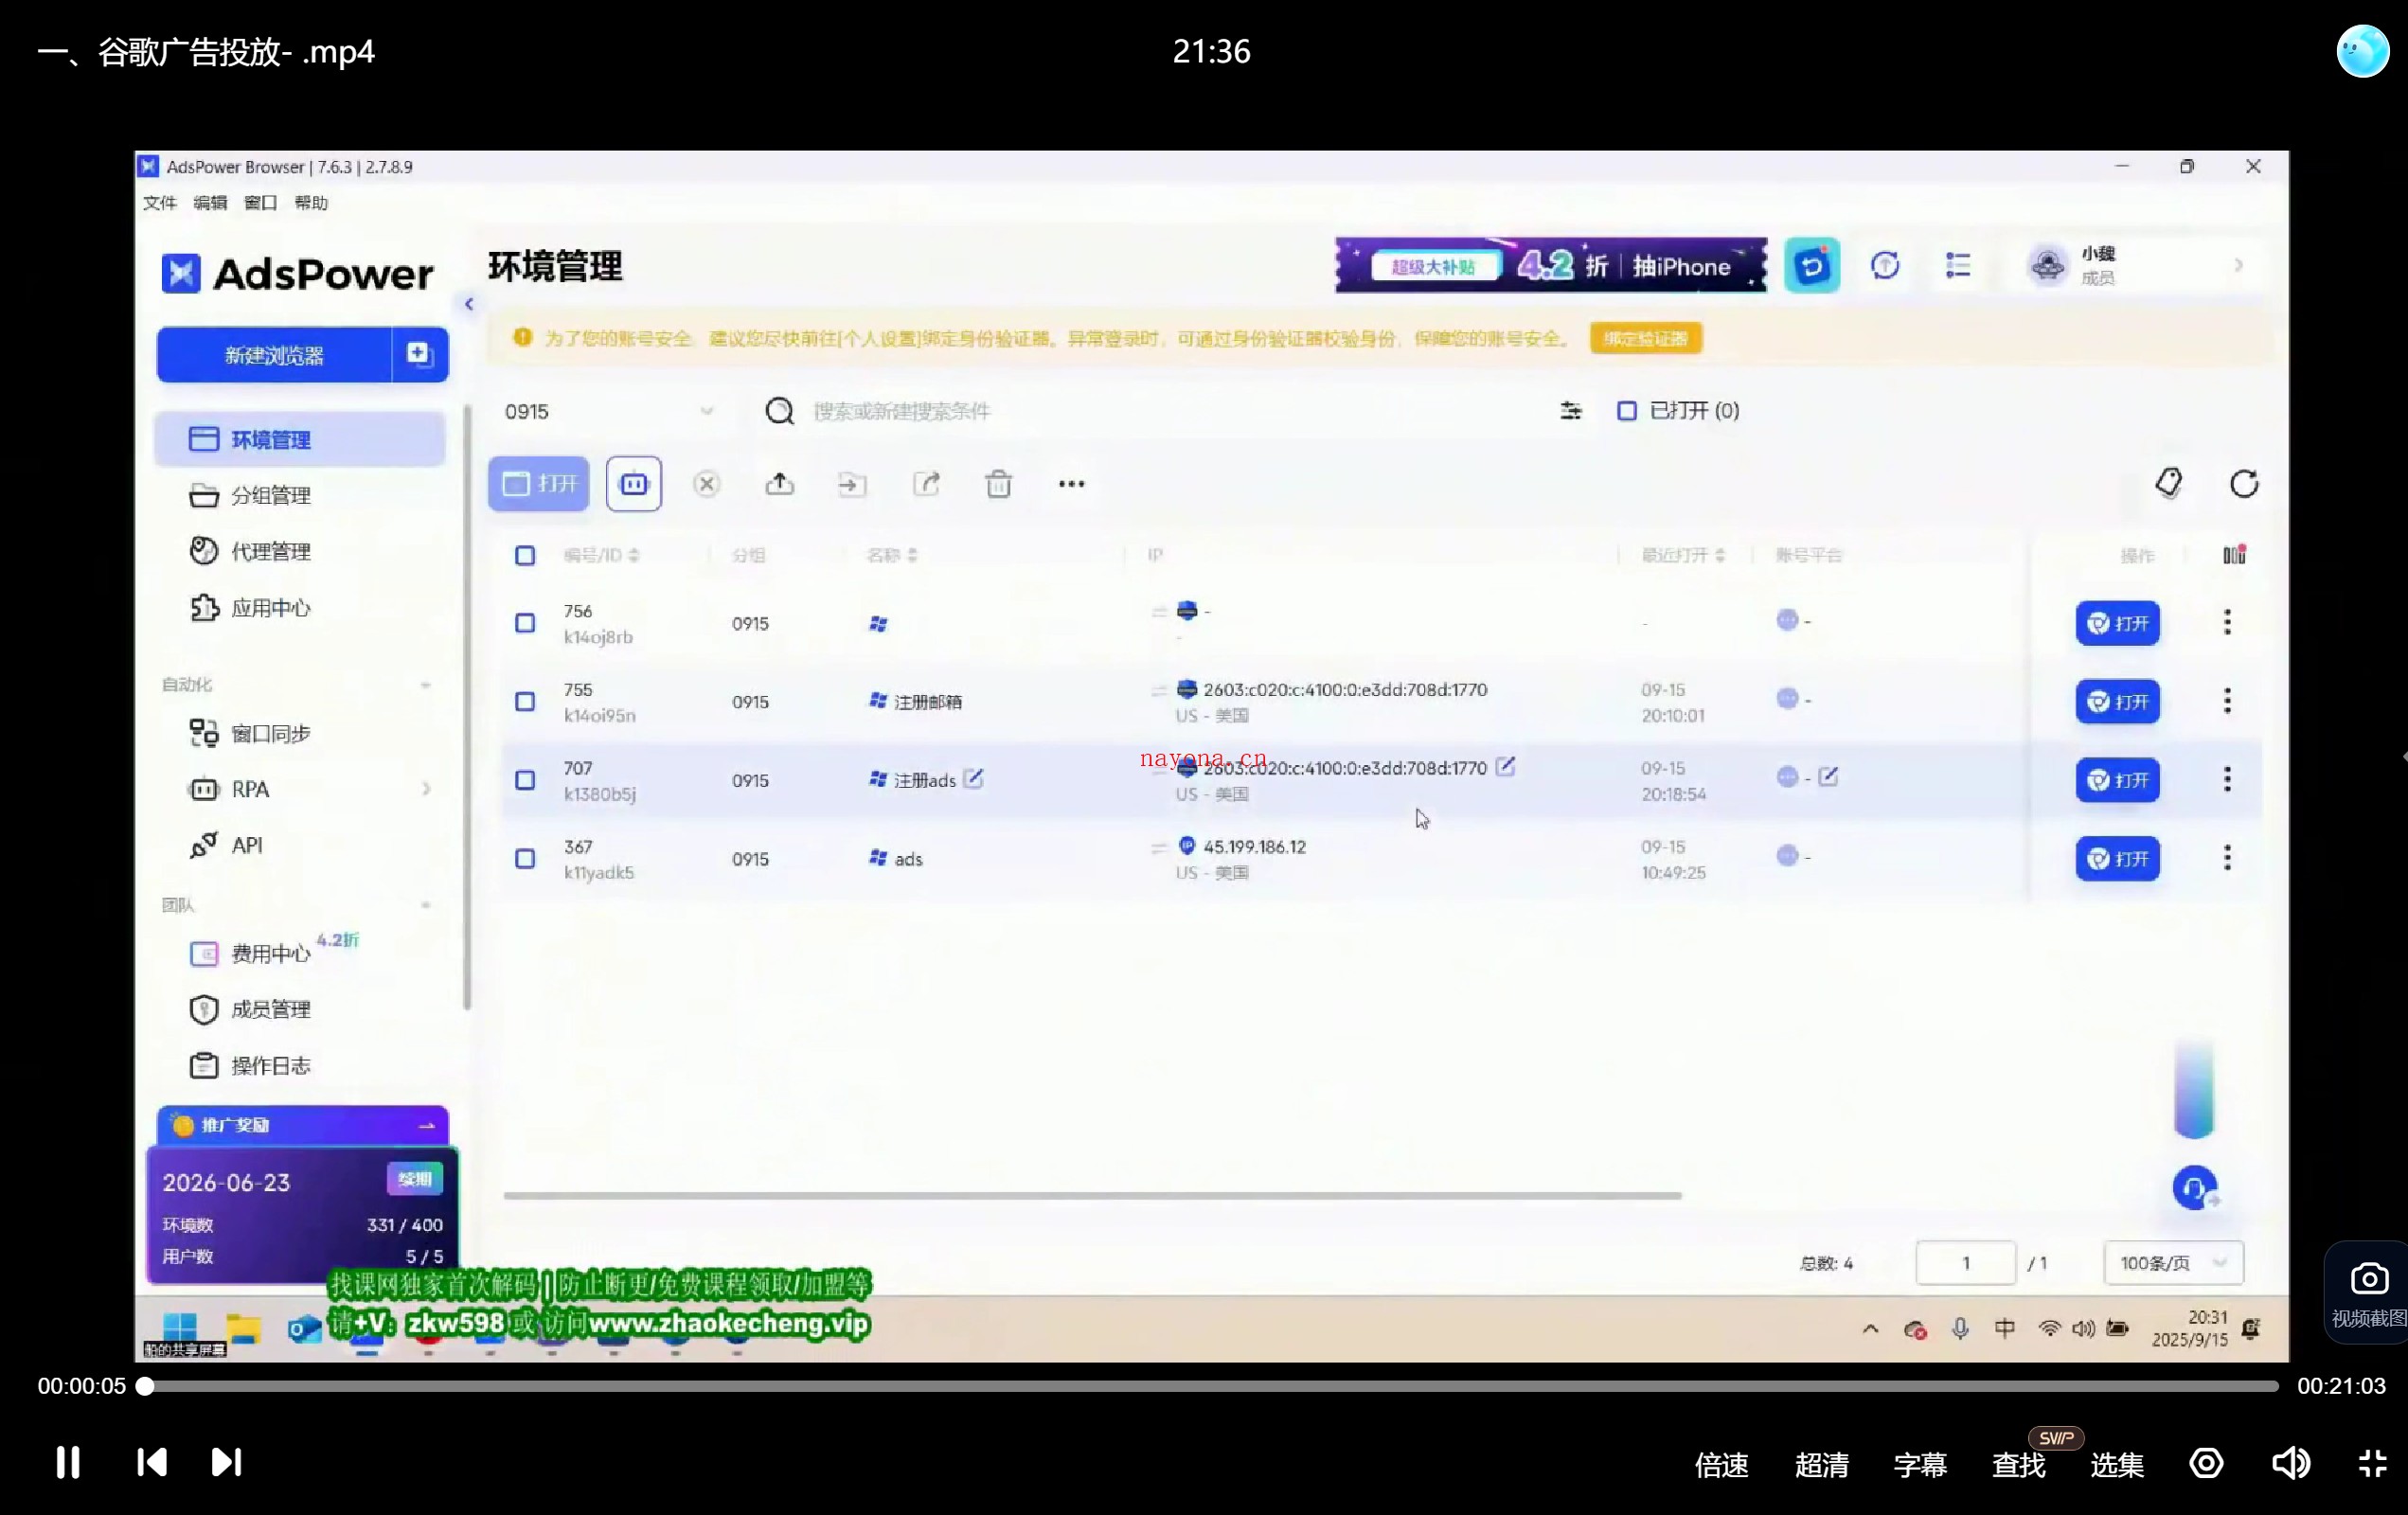The height and width of the screenshot is (1515, 2408).
Task: Open the column settings icon in table header
Action: (2234, 555)
